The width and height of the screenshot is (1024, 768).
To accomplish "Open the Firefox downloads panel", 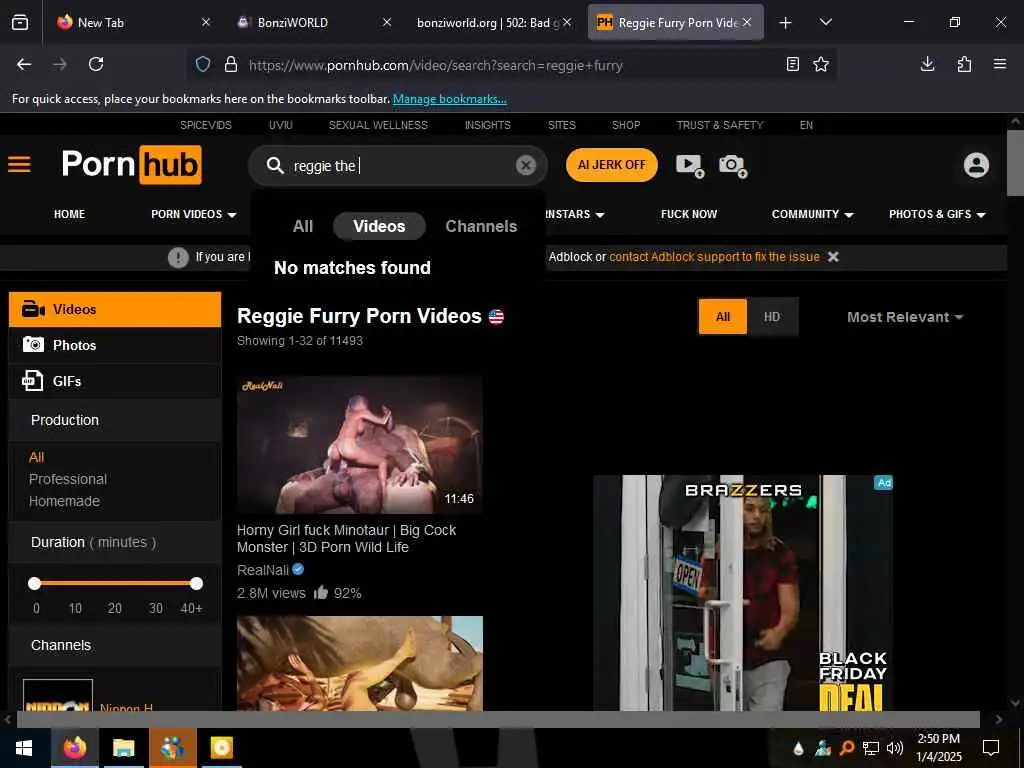I will [927, 64].
